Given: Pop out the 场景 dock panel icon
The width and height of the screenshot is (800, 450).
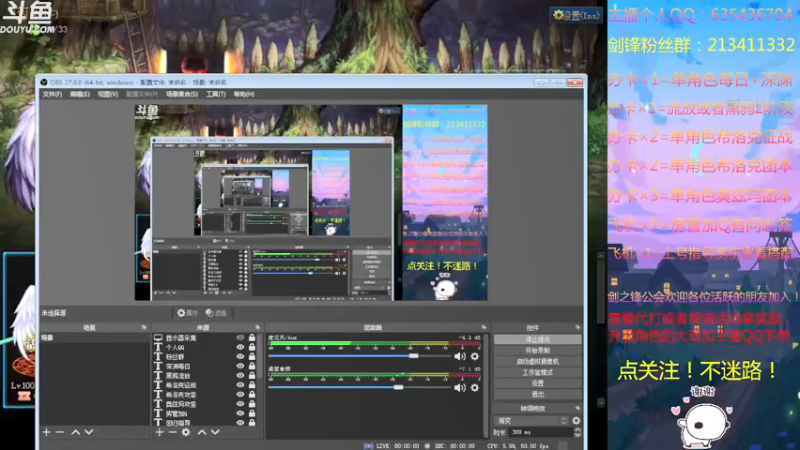Looking at the screenshot, I should pos(144,328).
